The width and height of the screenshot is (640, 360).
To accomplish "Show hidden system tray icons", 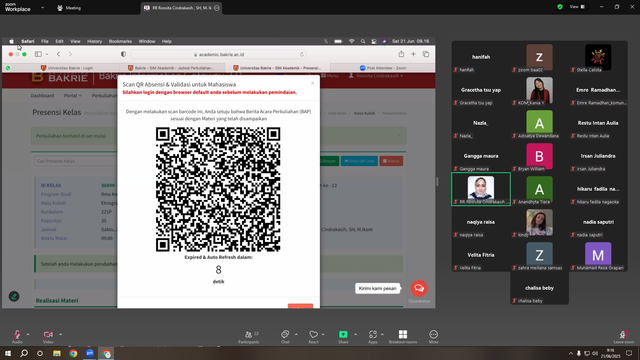I will [571, 353].
